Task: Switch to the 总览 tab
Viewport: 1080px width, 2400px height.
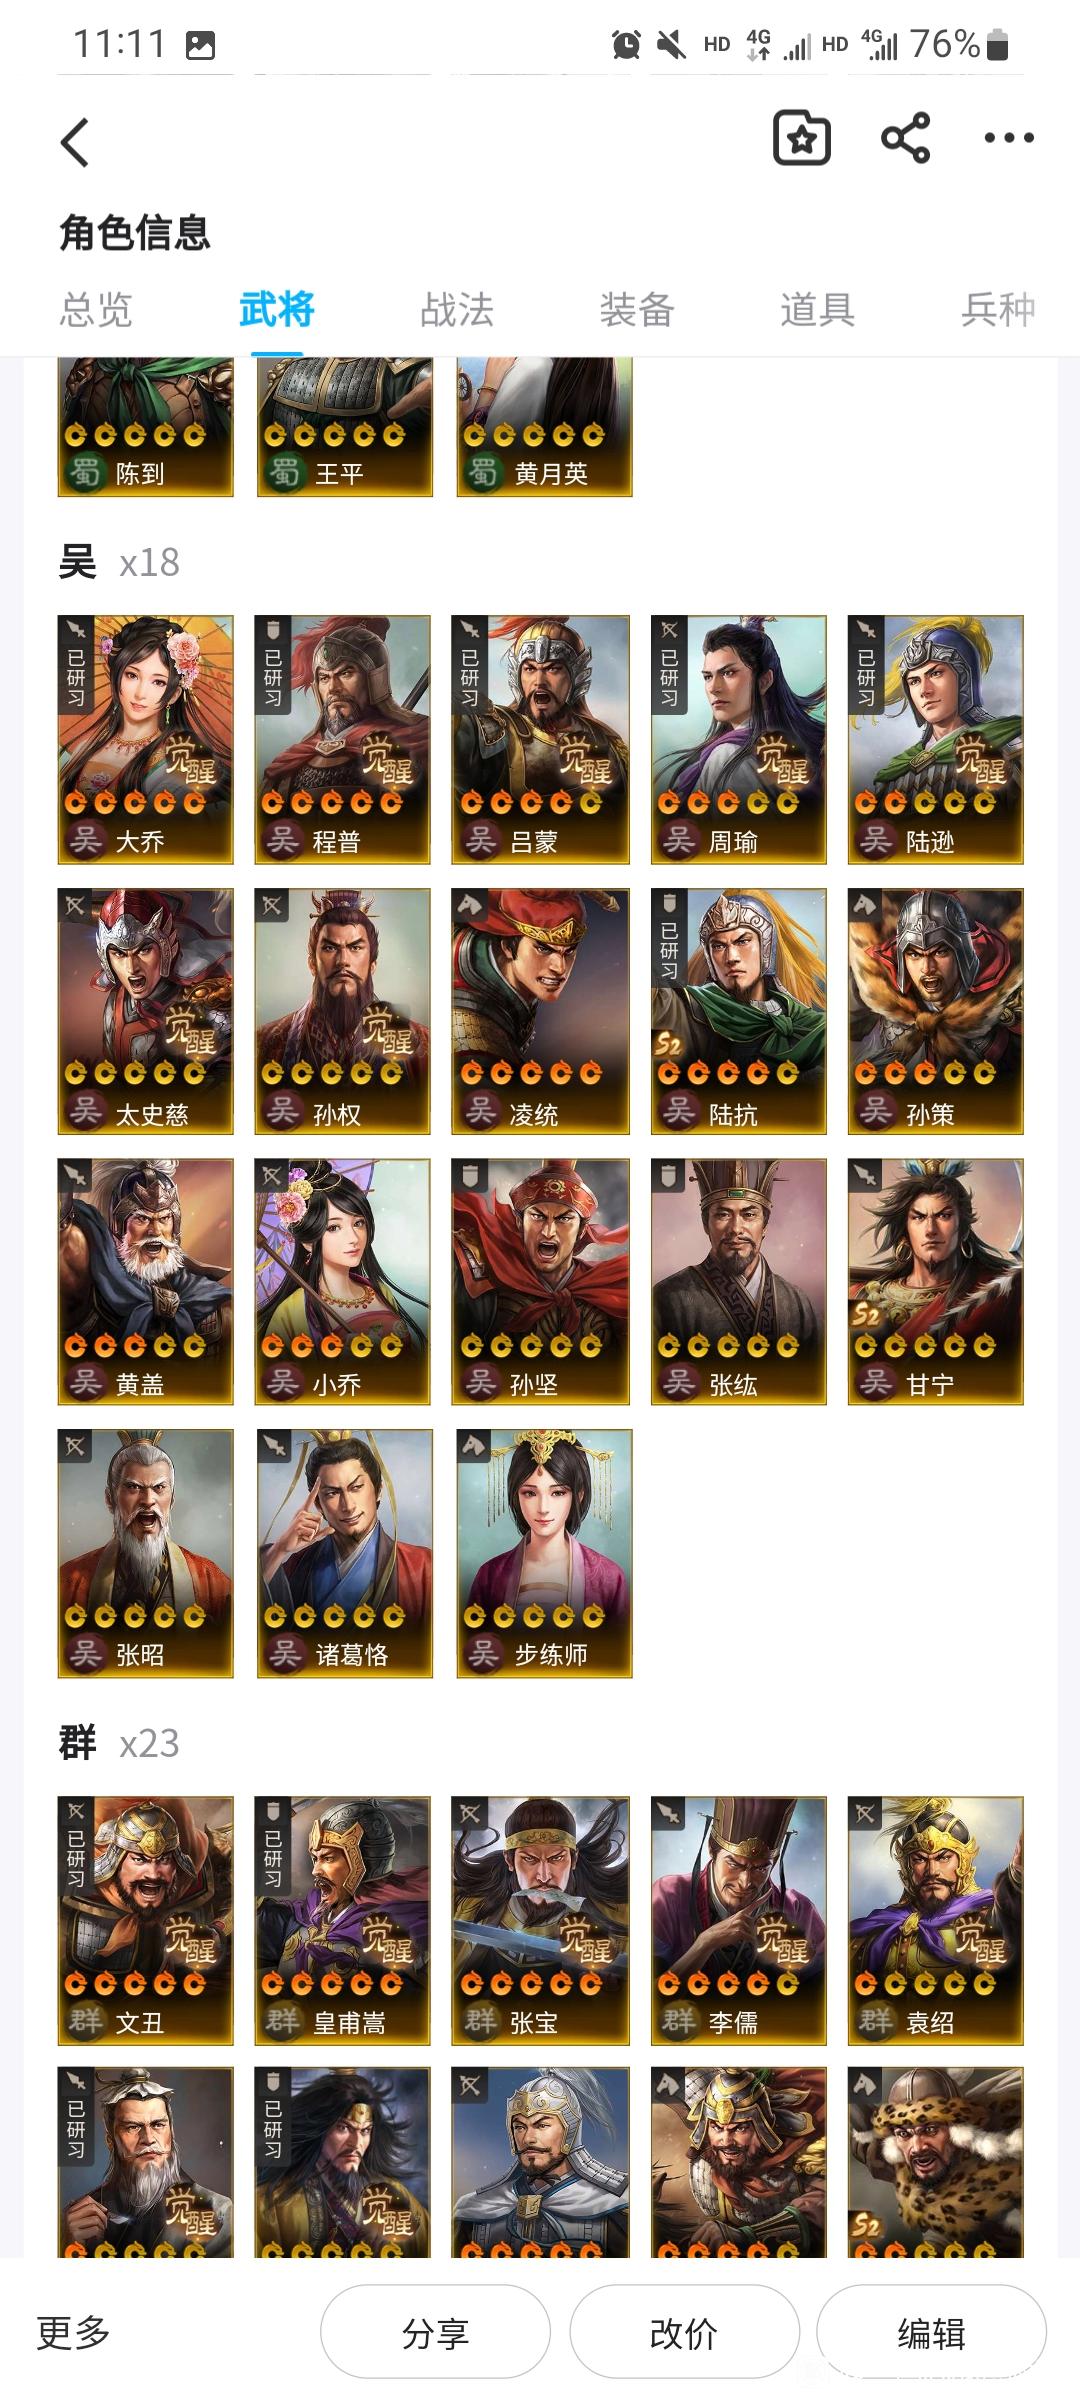Action: coord(96,310)
